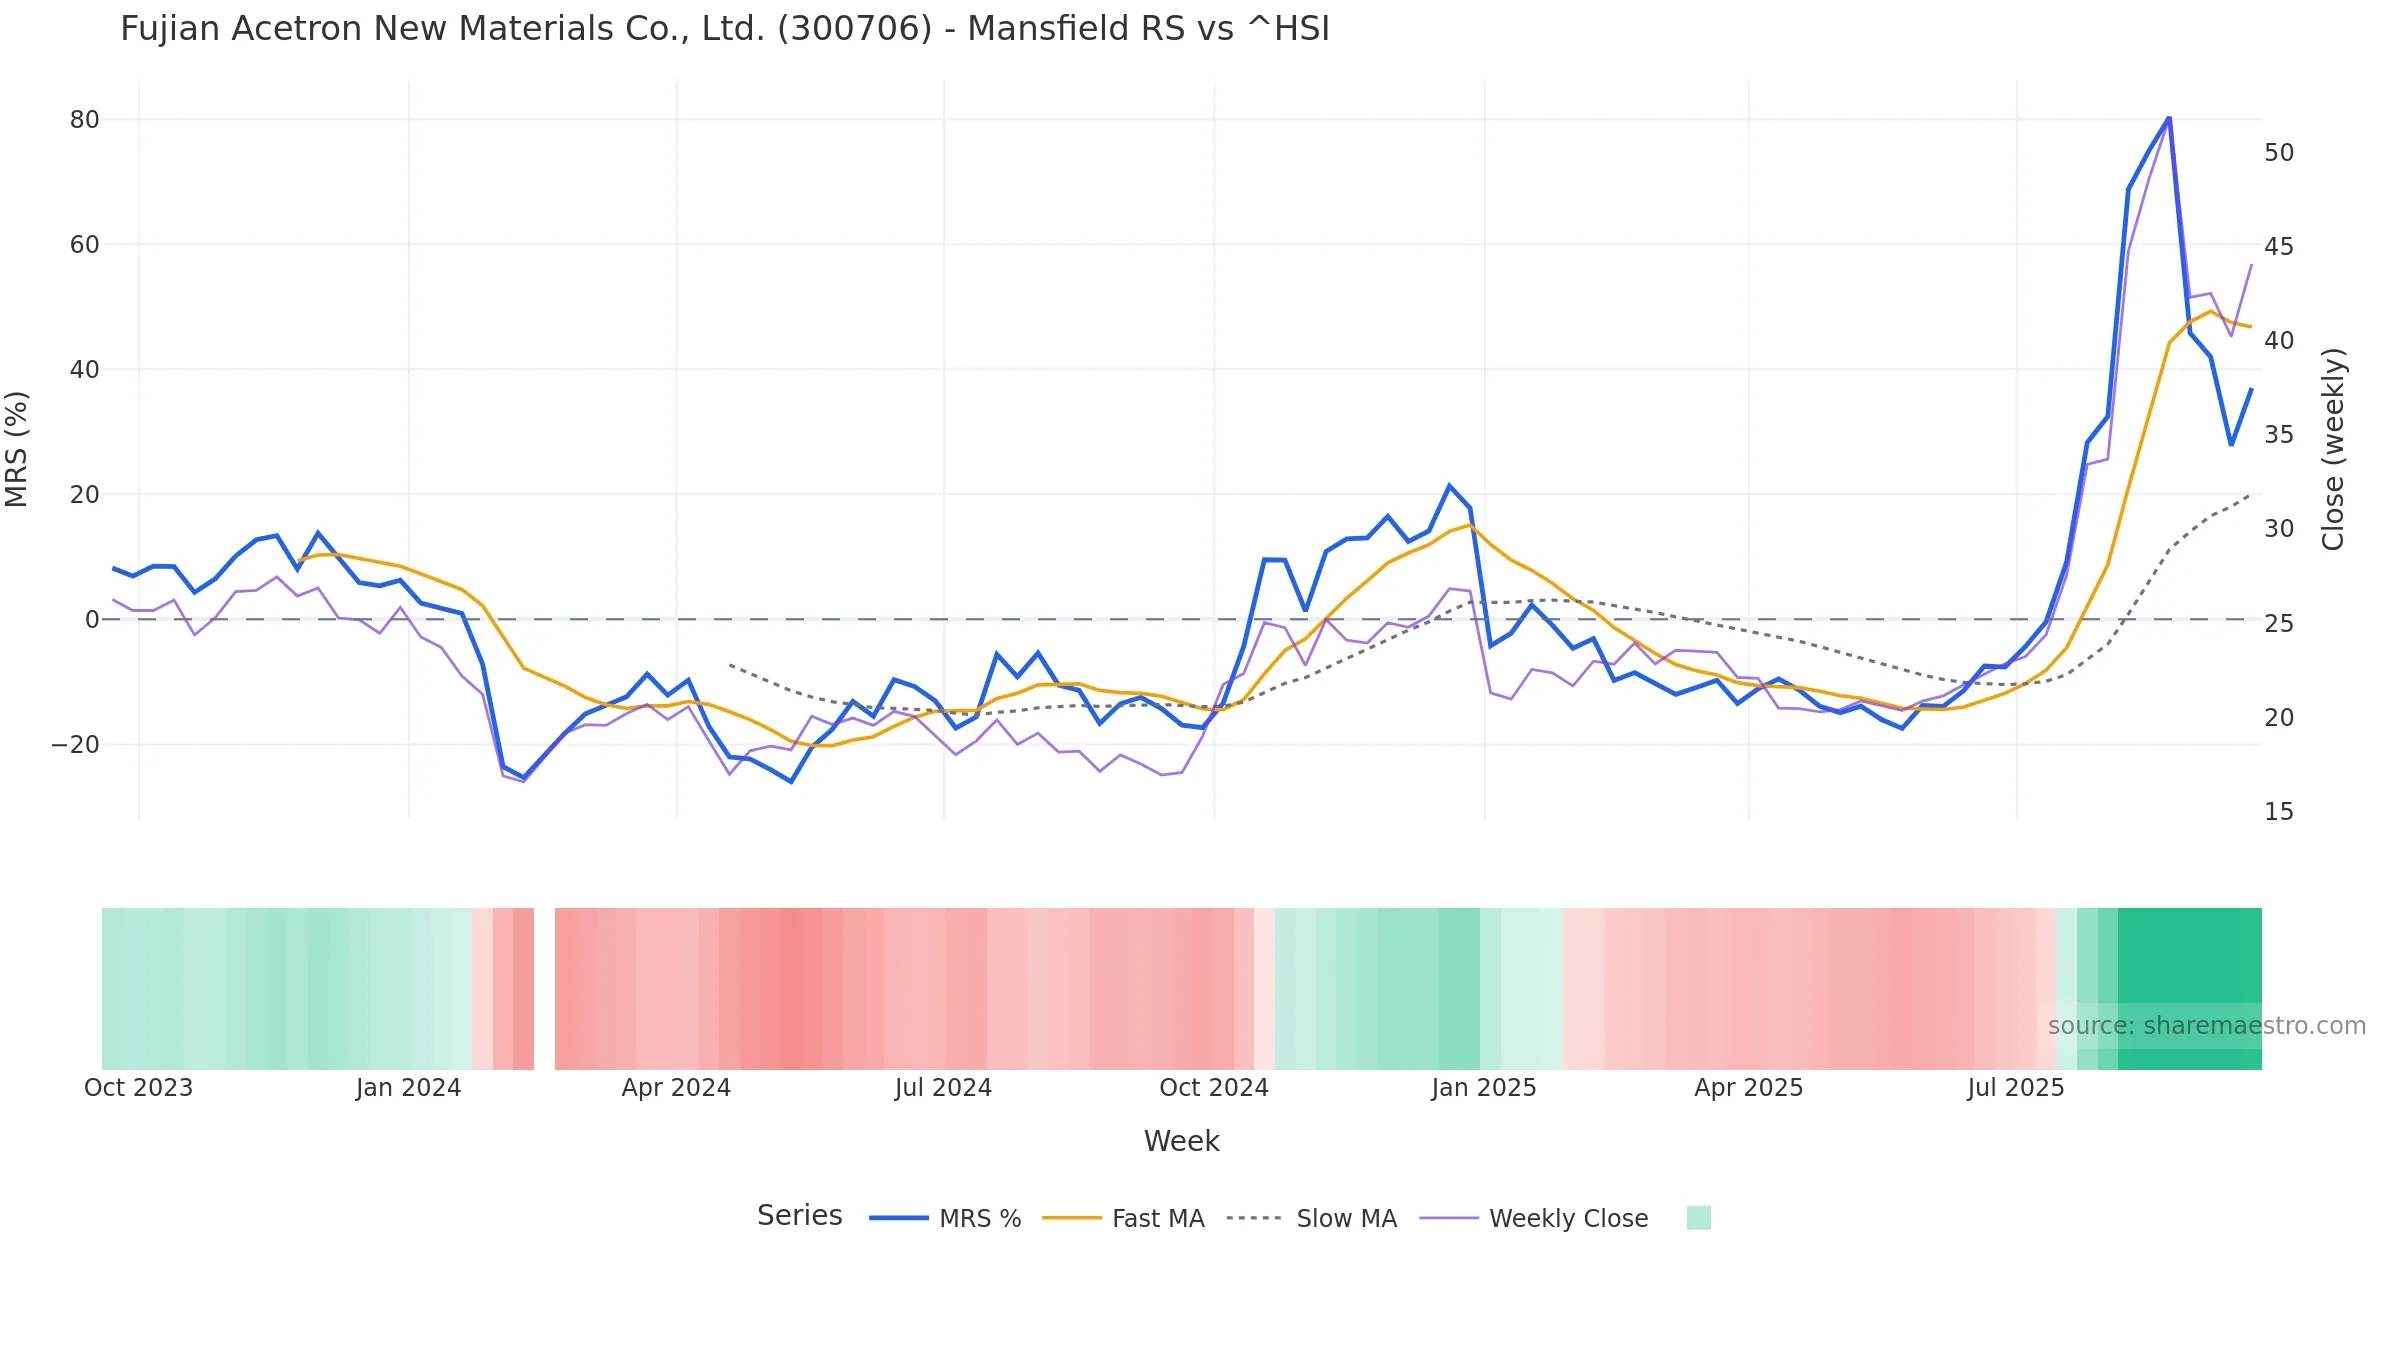Click the '80' tick on the MRS axis

84,120
